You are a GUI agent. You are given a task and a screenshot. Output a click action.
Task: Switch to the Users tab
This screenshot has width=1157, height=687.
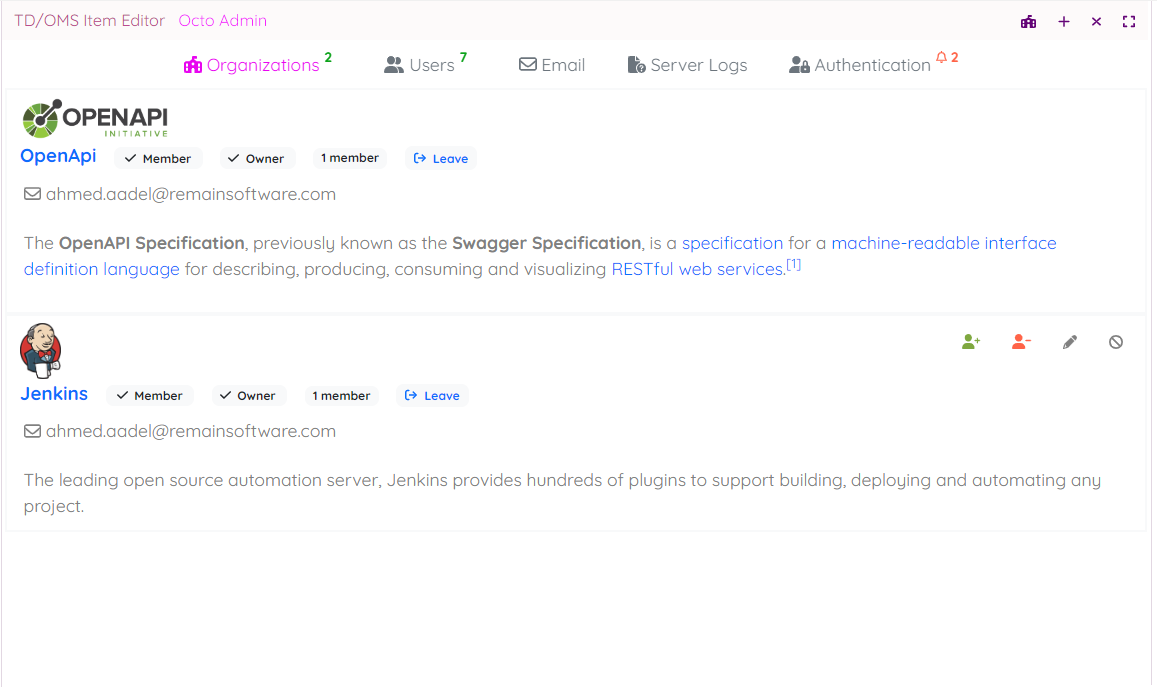[x=420, y=65]
